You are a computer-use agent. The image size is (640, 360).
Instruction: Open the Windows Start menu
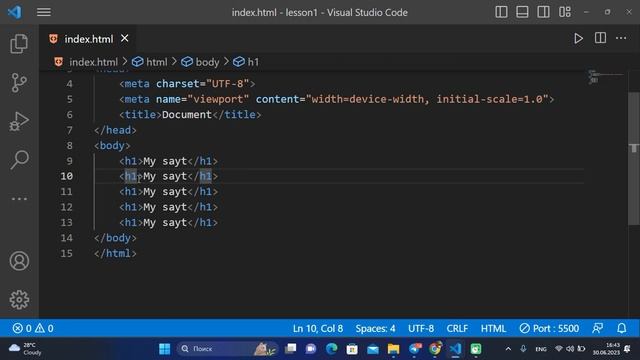pyautogui.click(x=165, y=349)
